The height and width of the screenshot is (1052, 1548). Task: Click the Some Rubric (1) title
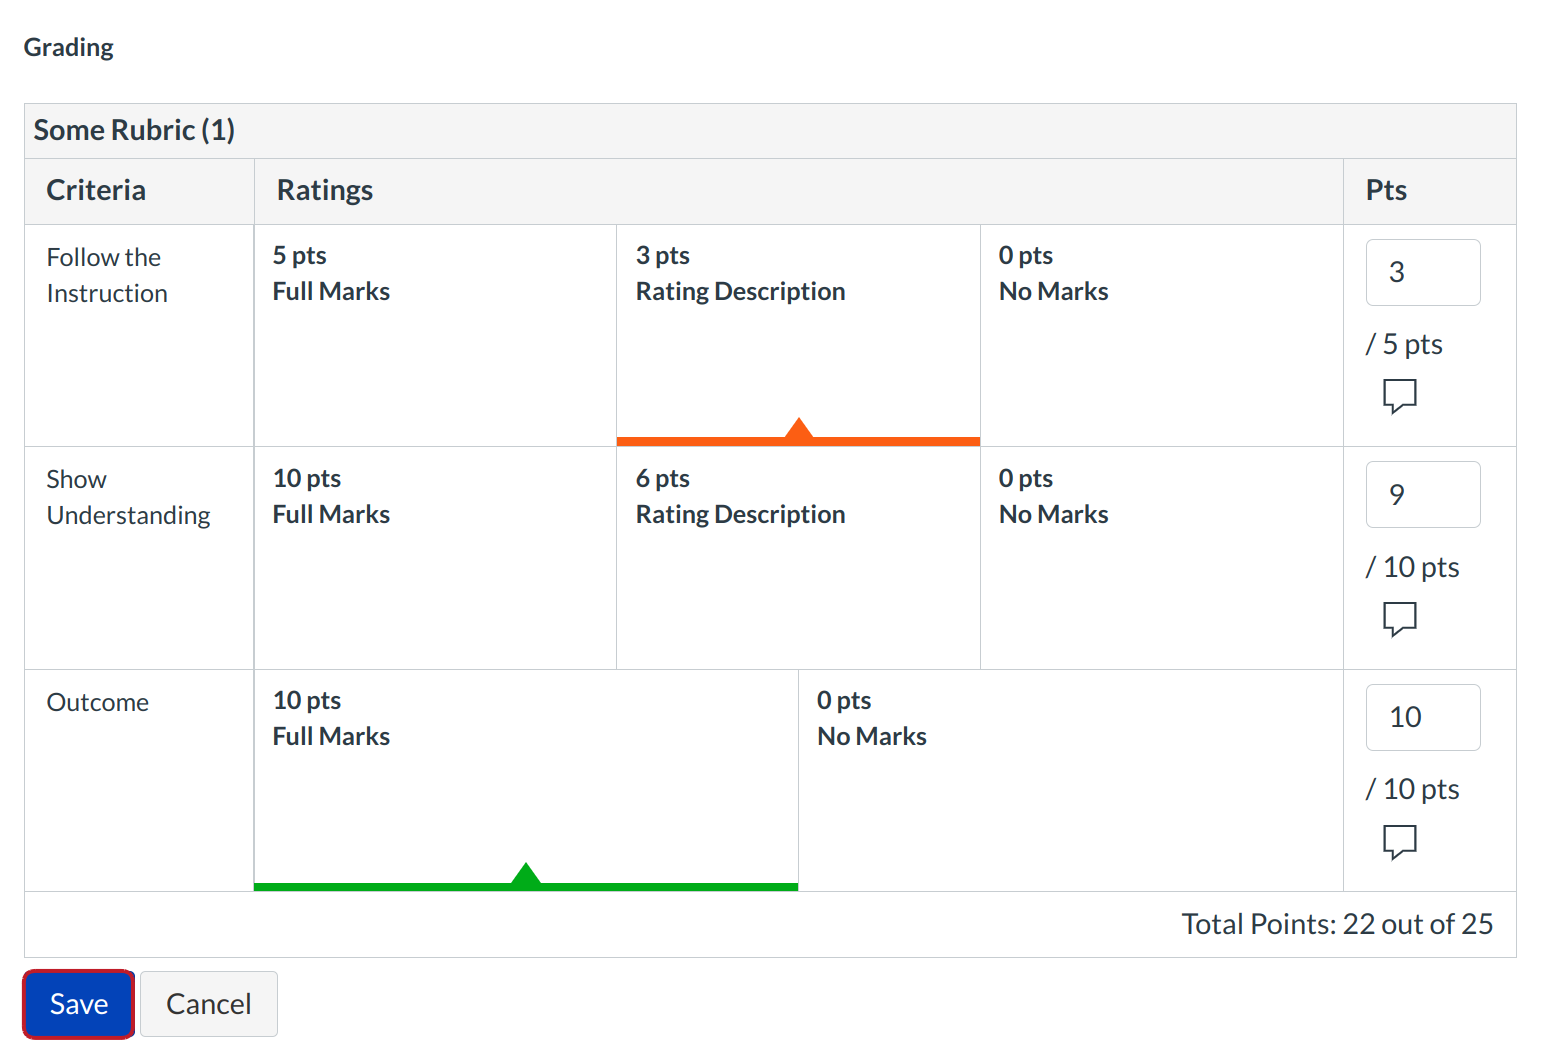(134, 130)
